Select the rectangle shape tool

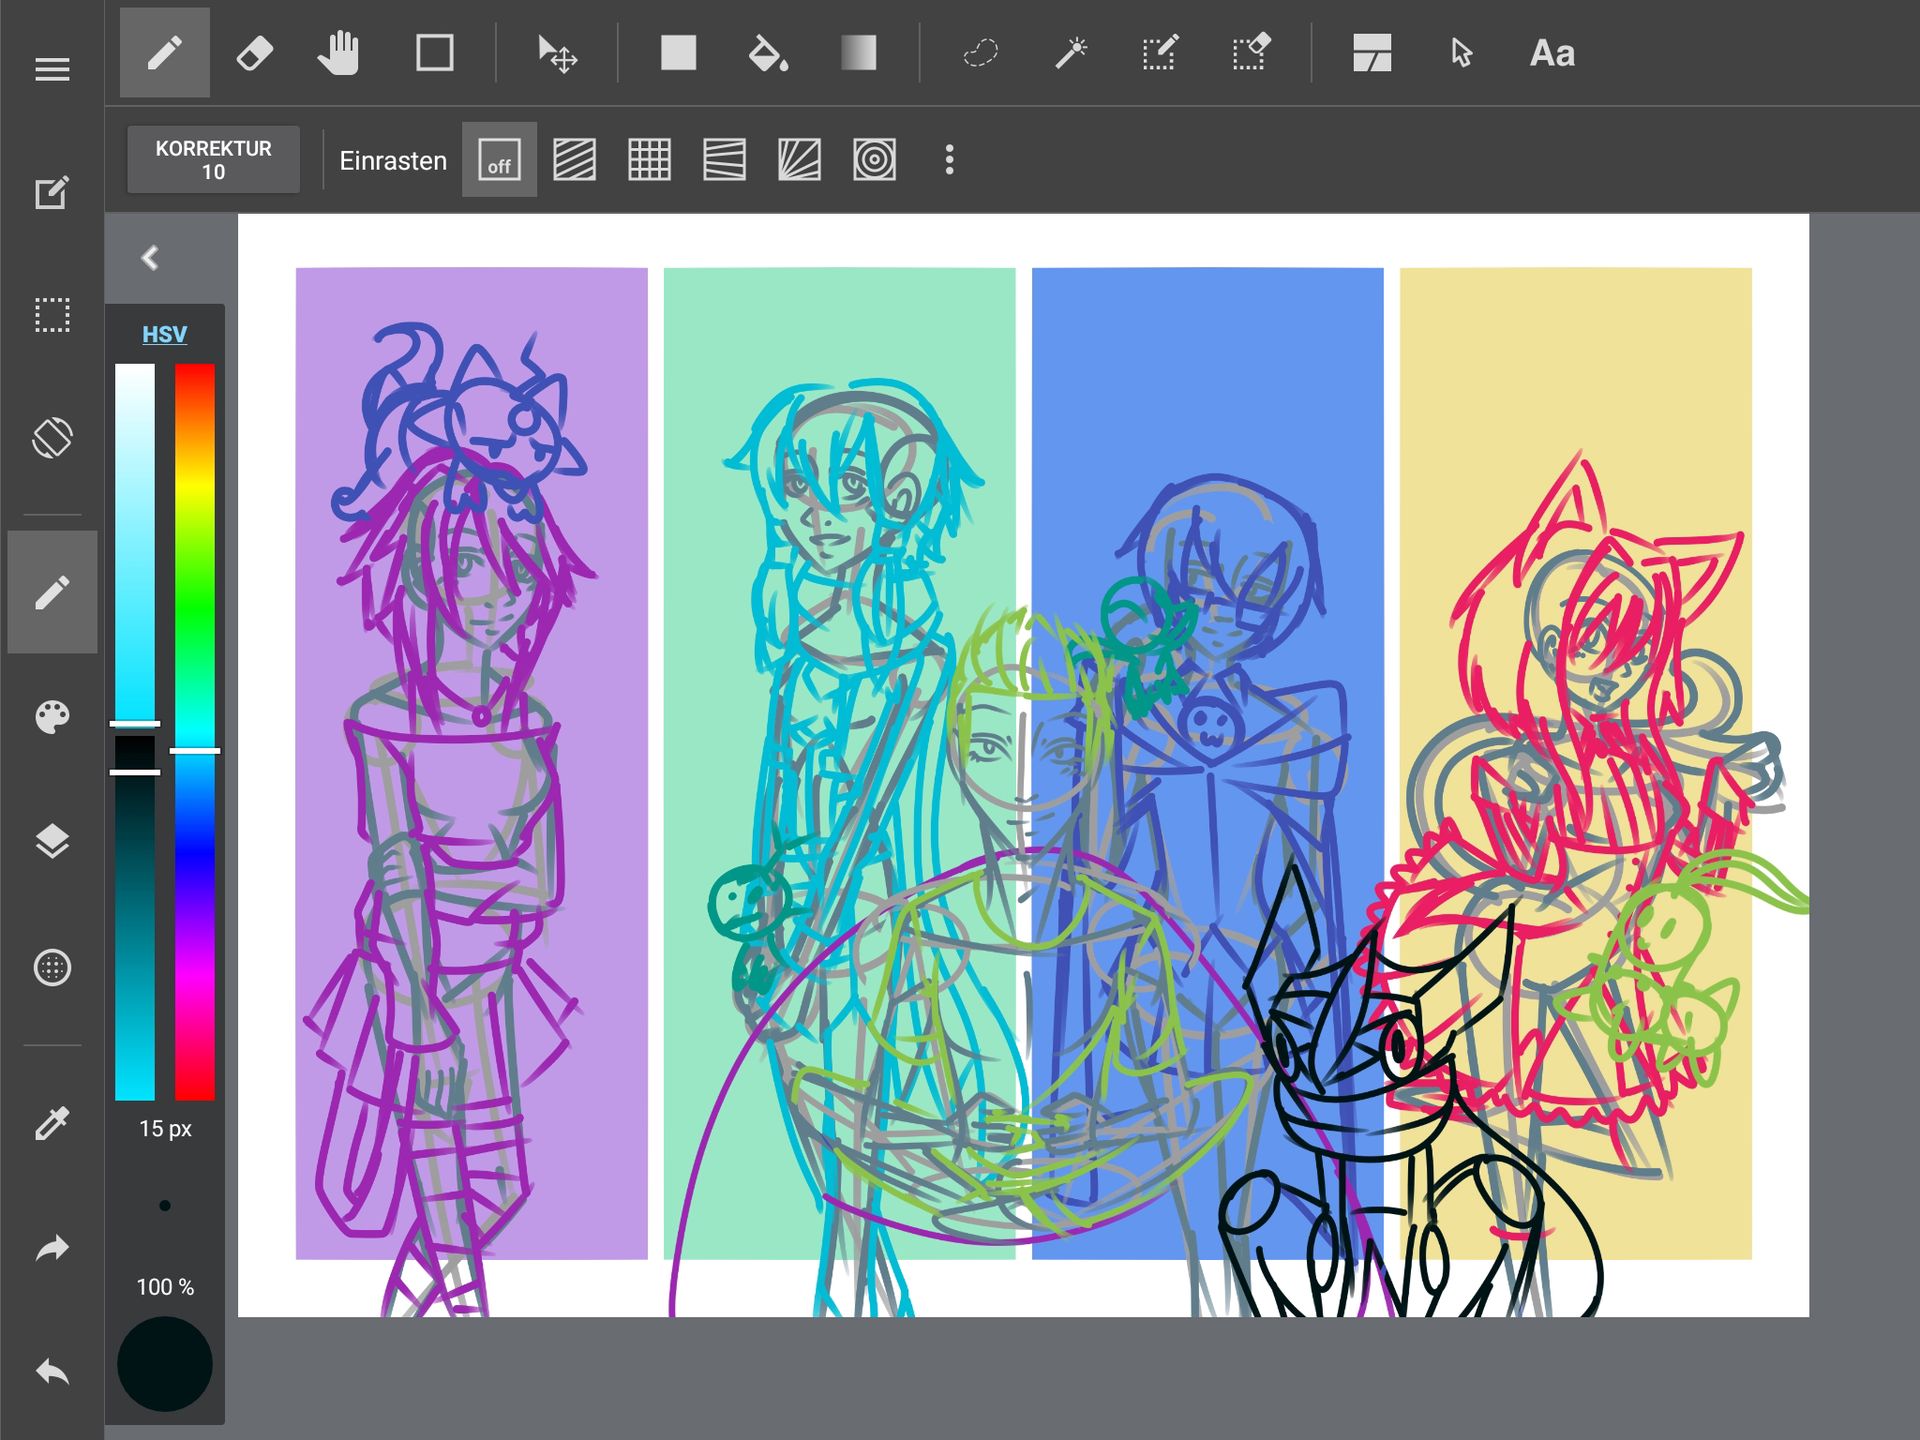click(x=434, y=53)
